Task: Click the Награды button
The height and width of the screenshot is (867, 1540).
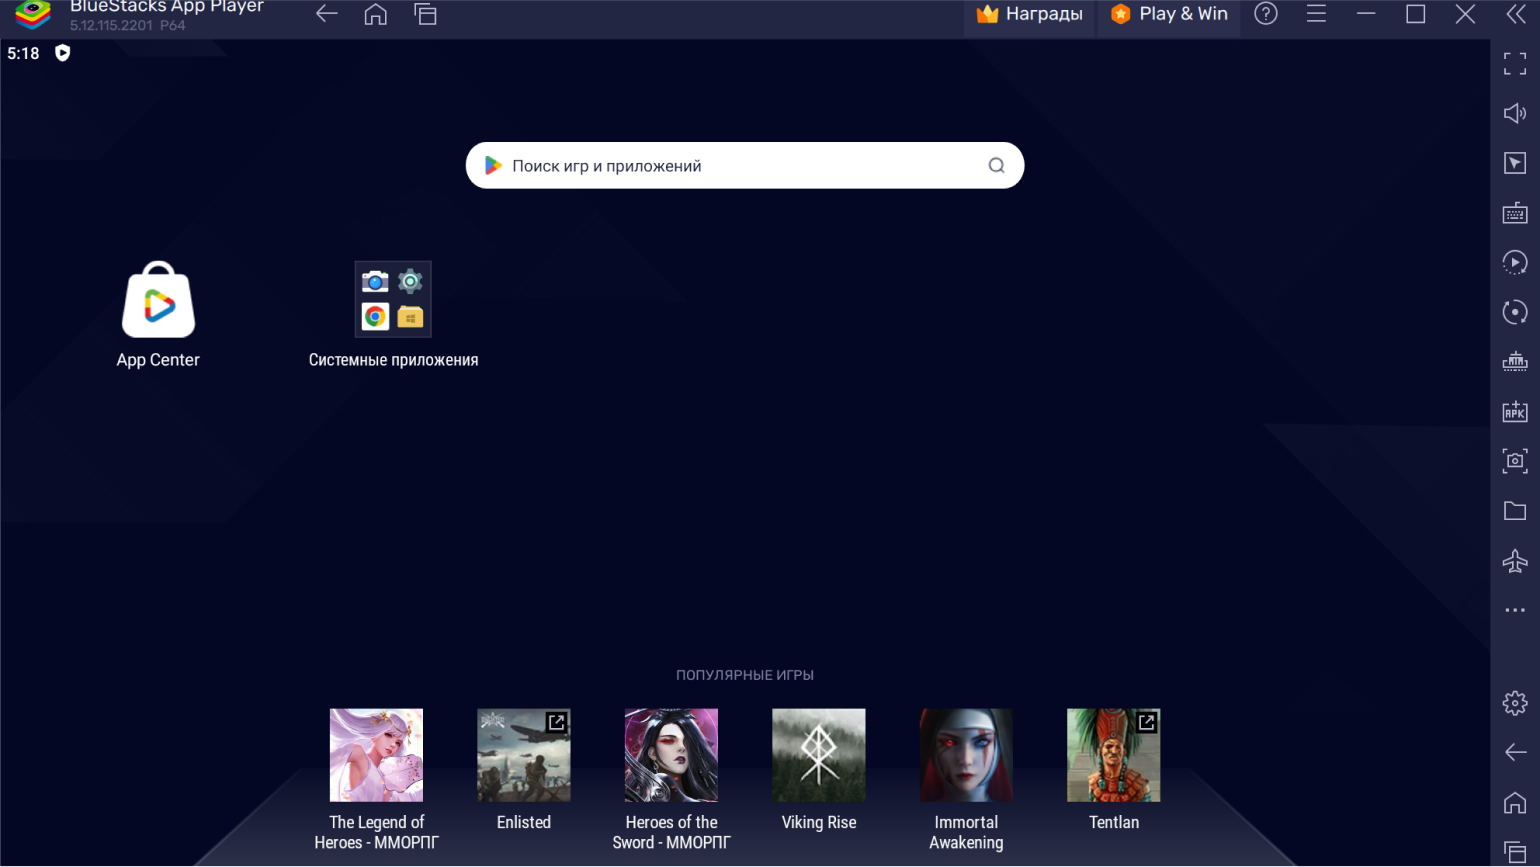Action: (x=1030, y=14)
